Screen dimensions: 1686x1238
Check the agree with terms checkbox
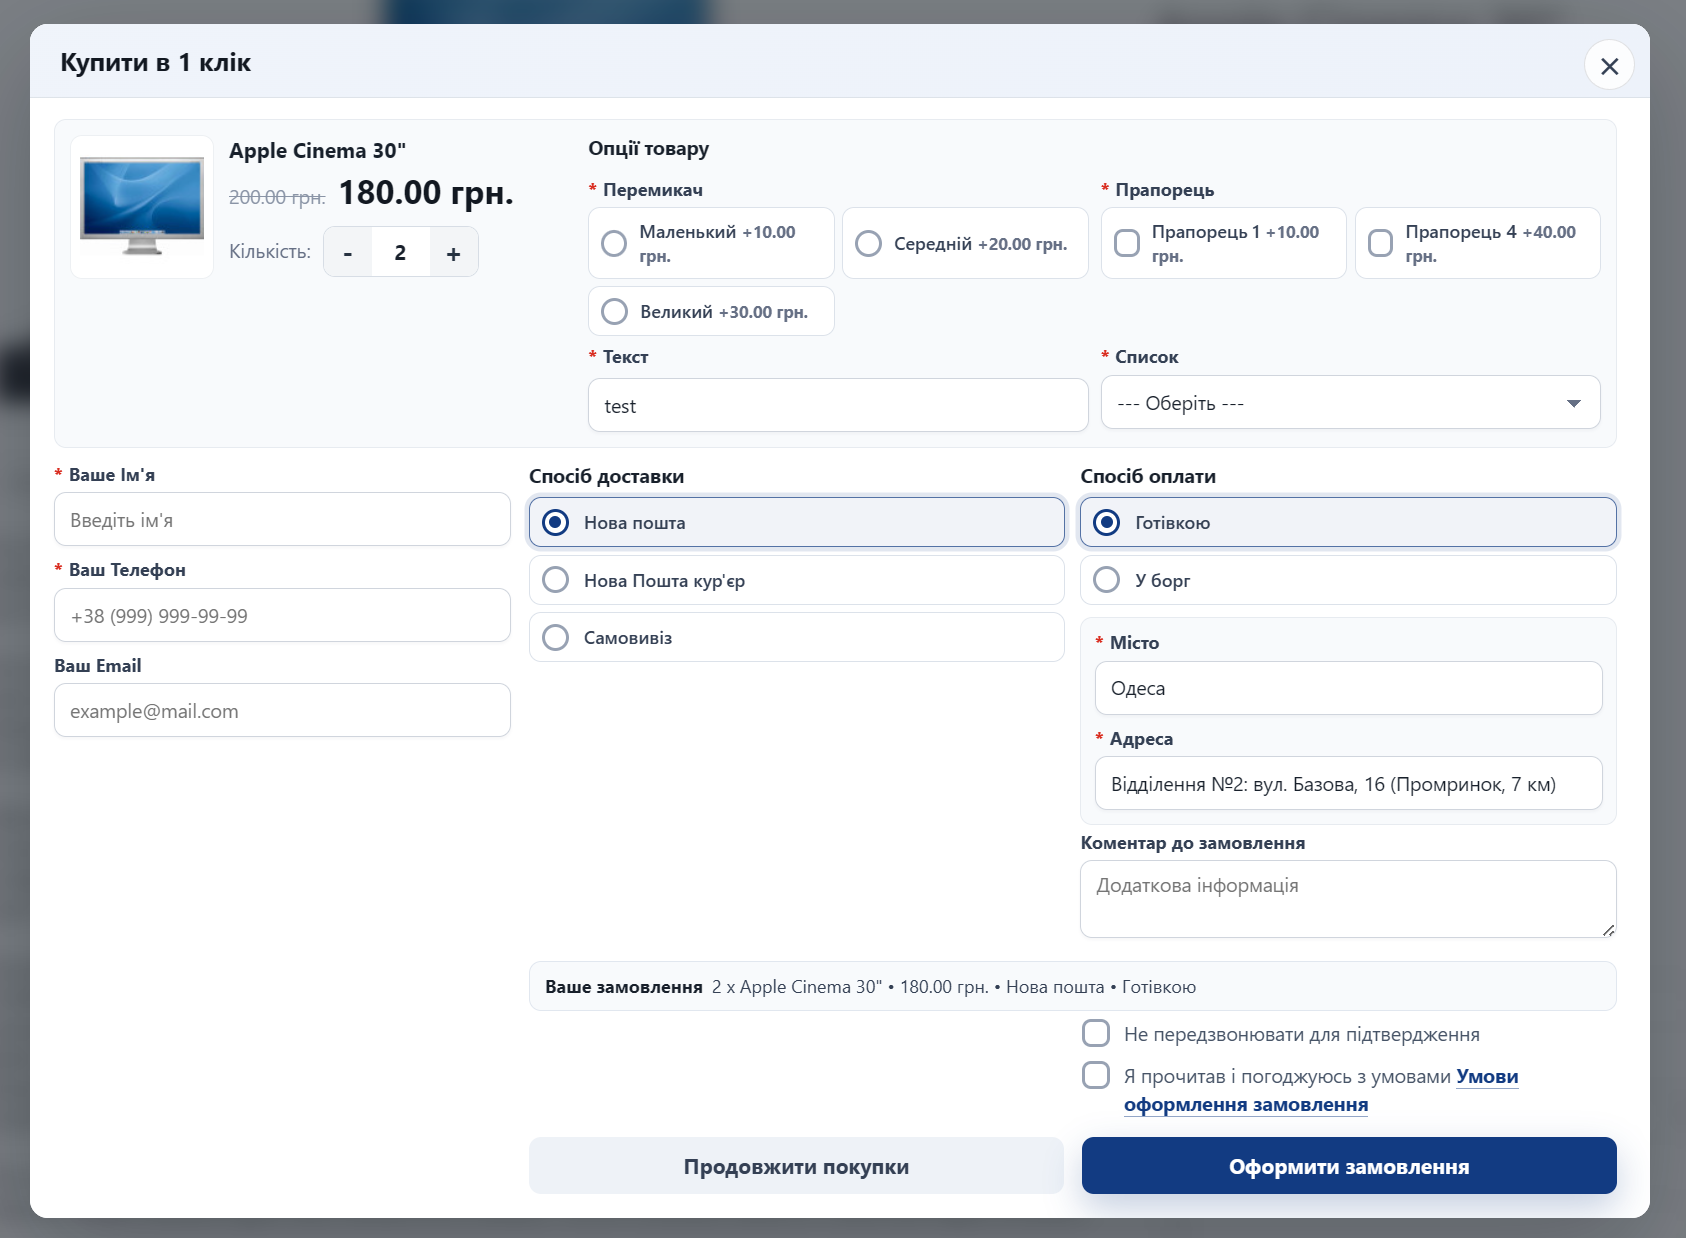1096,1075
